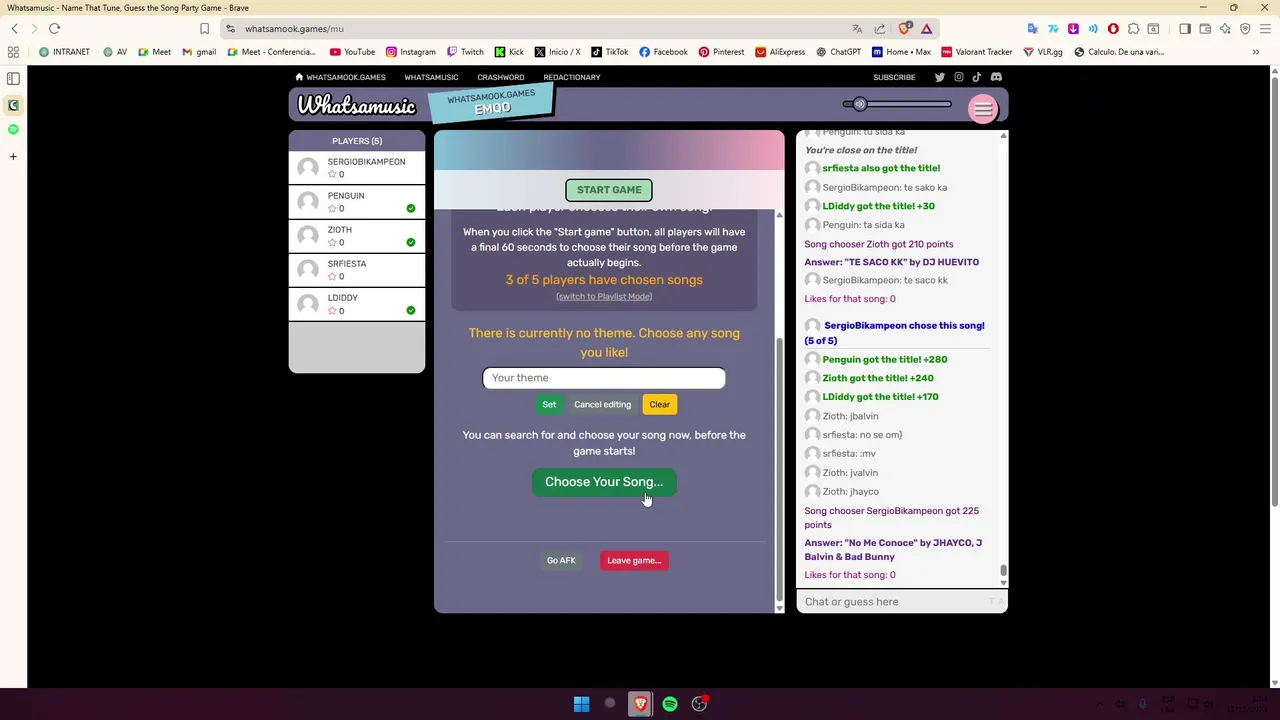Toggle the browser sidebar panel
The image size is (1280, 720).
coord(1185,29)
